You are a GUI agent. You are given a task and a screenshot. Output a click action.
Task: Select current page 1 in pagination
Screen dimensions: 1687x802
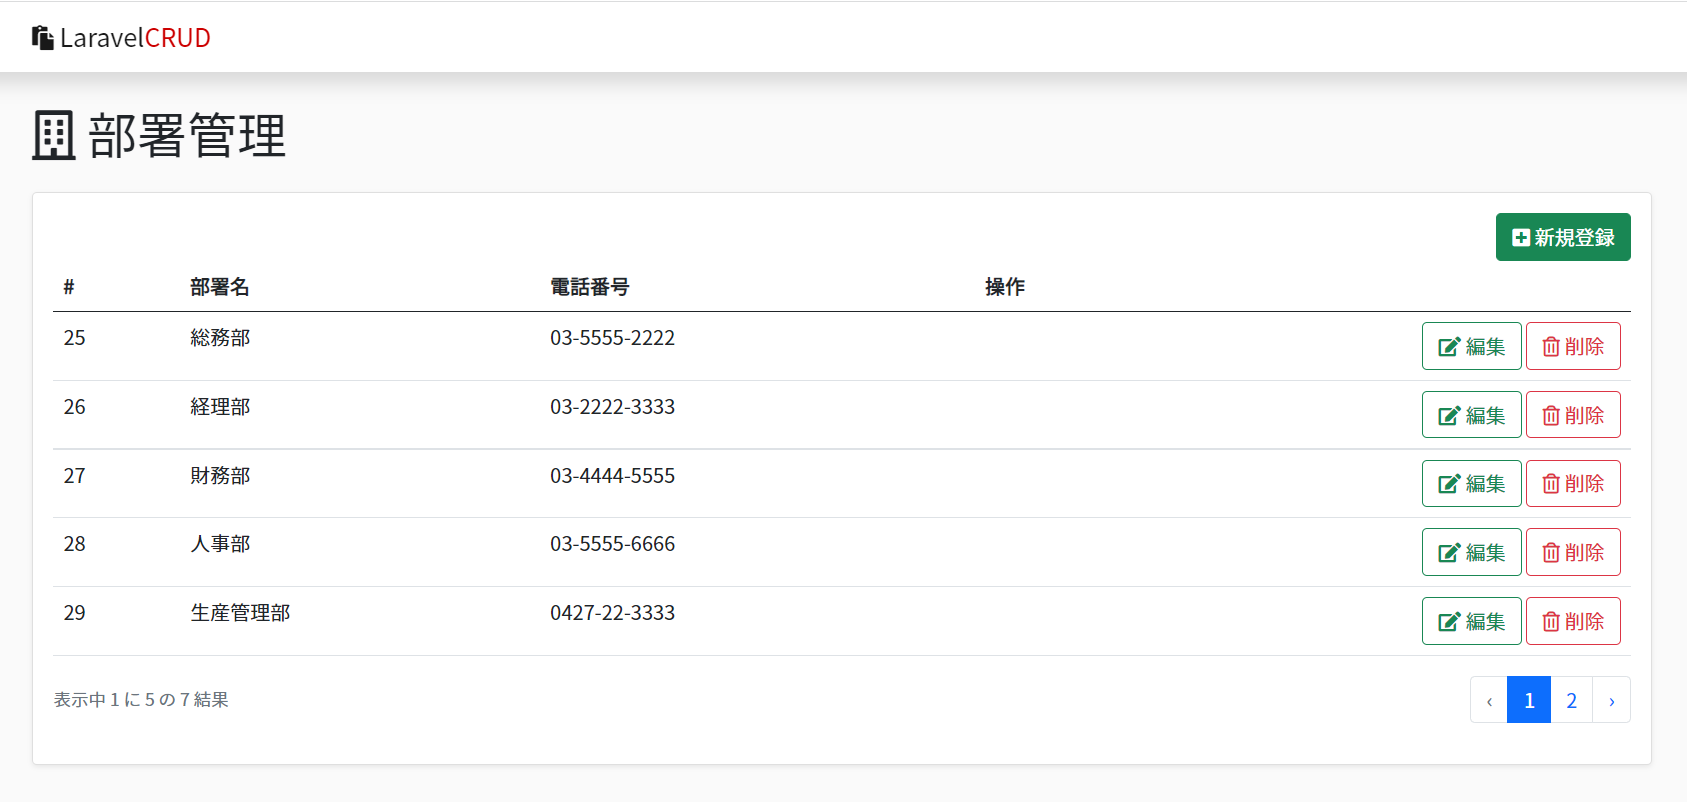1529,700
